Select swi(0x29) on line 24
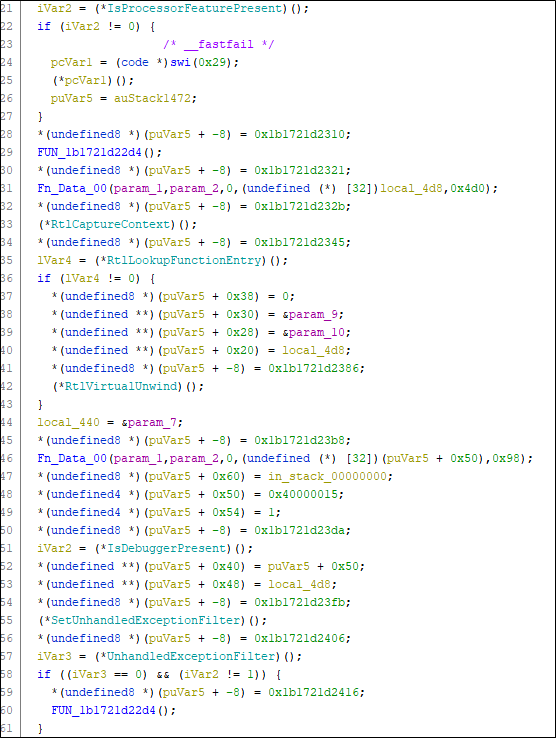Viewport: 556px width, 738px height. tap(201, 62)
